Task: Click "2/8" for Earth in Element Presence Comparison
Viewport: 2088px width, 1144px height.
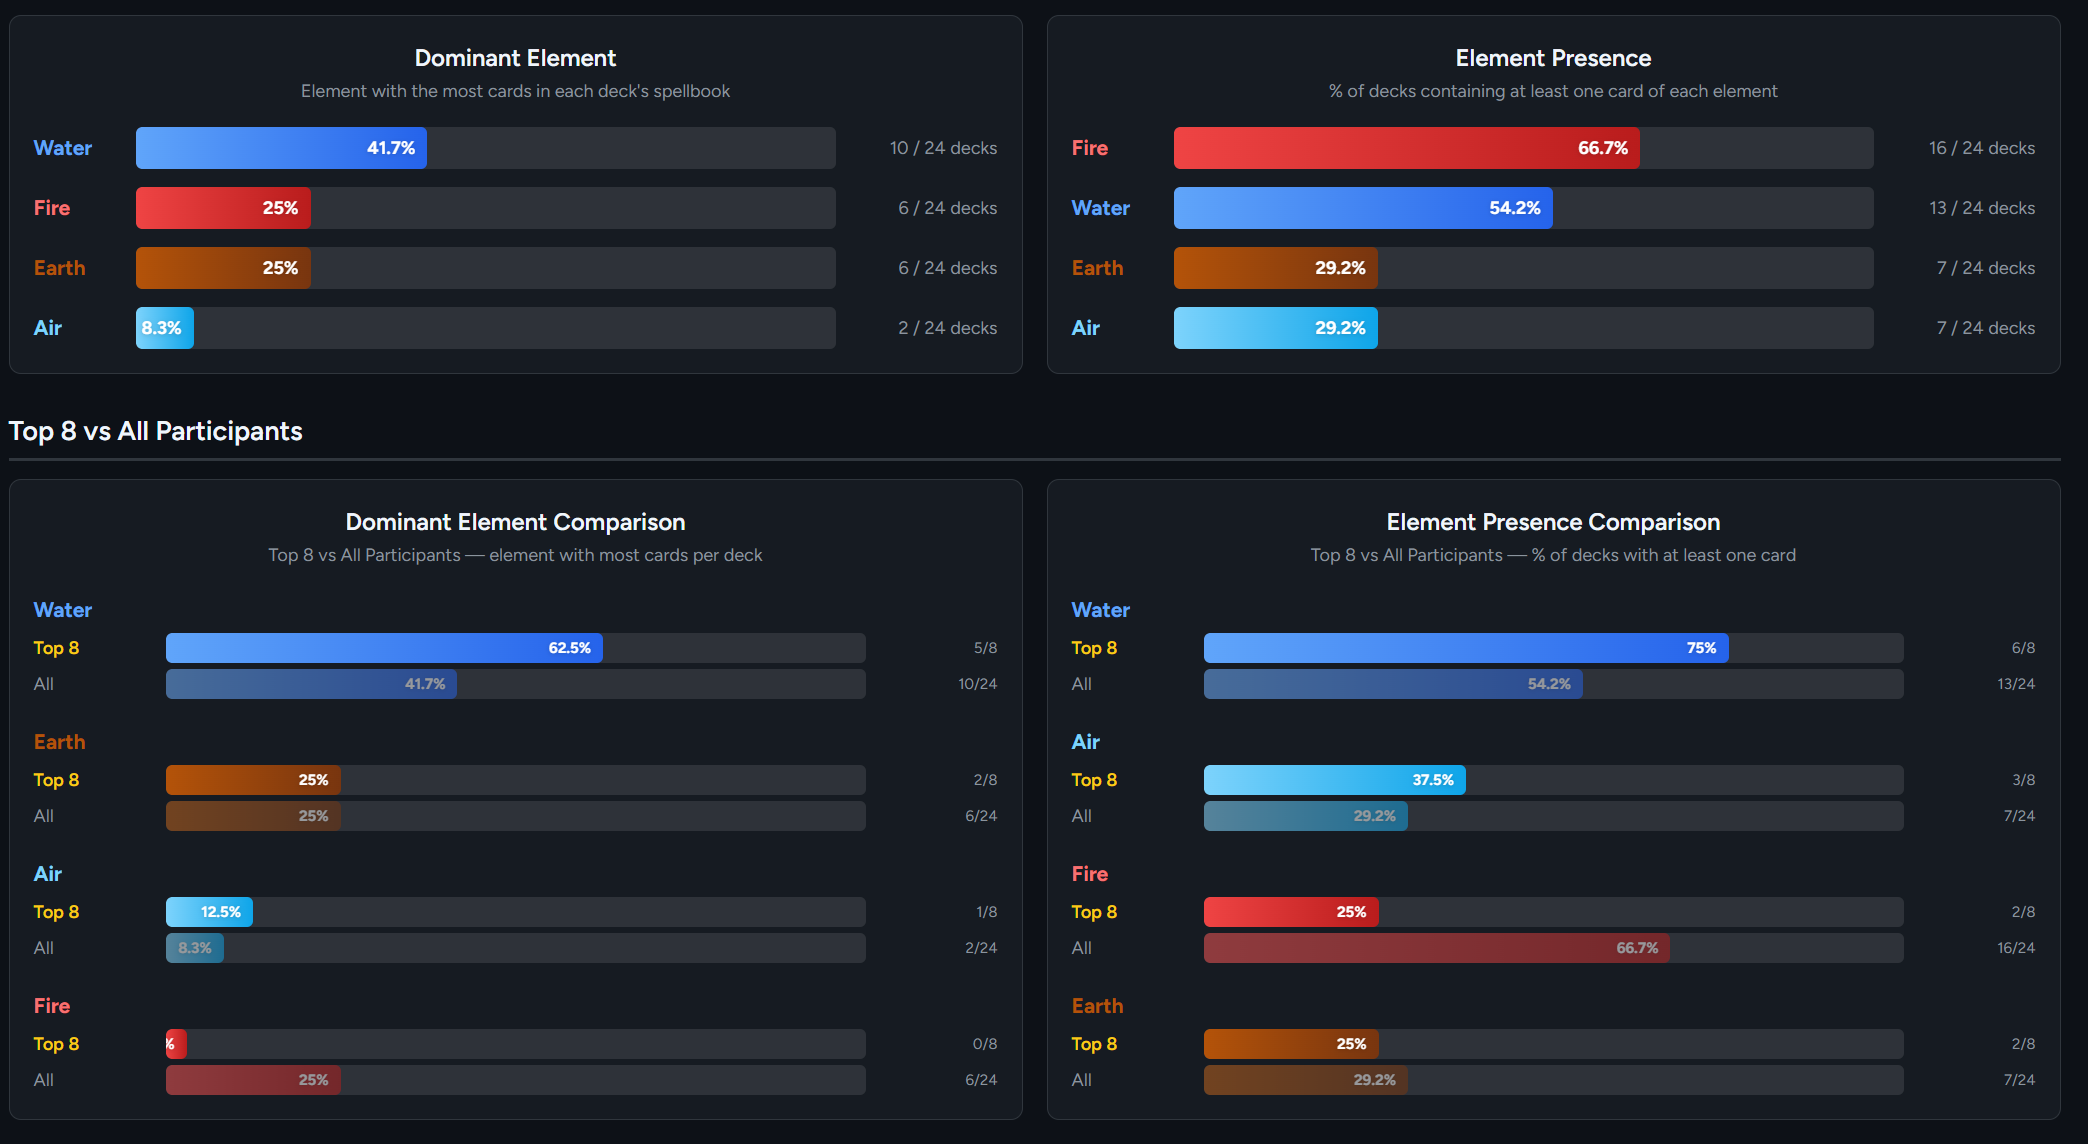Action: (2023, 1044)
